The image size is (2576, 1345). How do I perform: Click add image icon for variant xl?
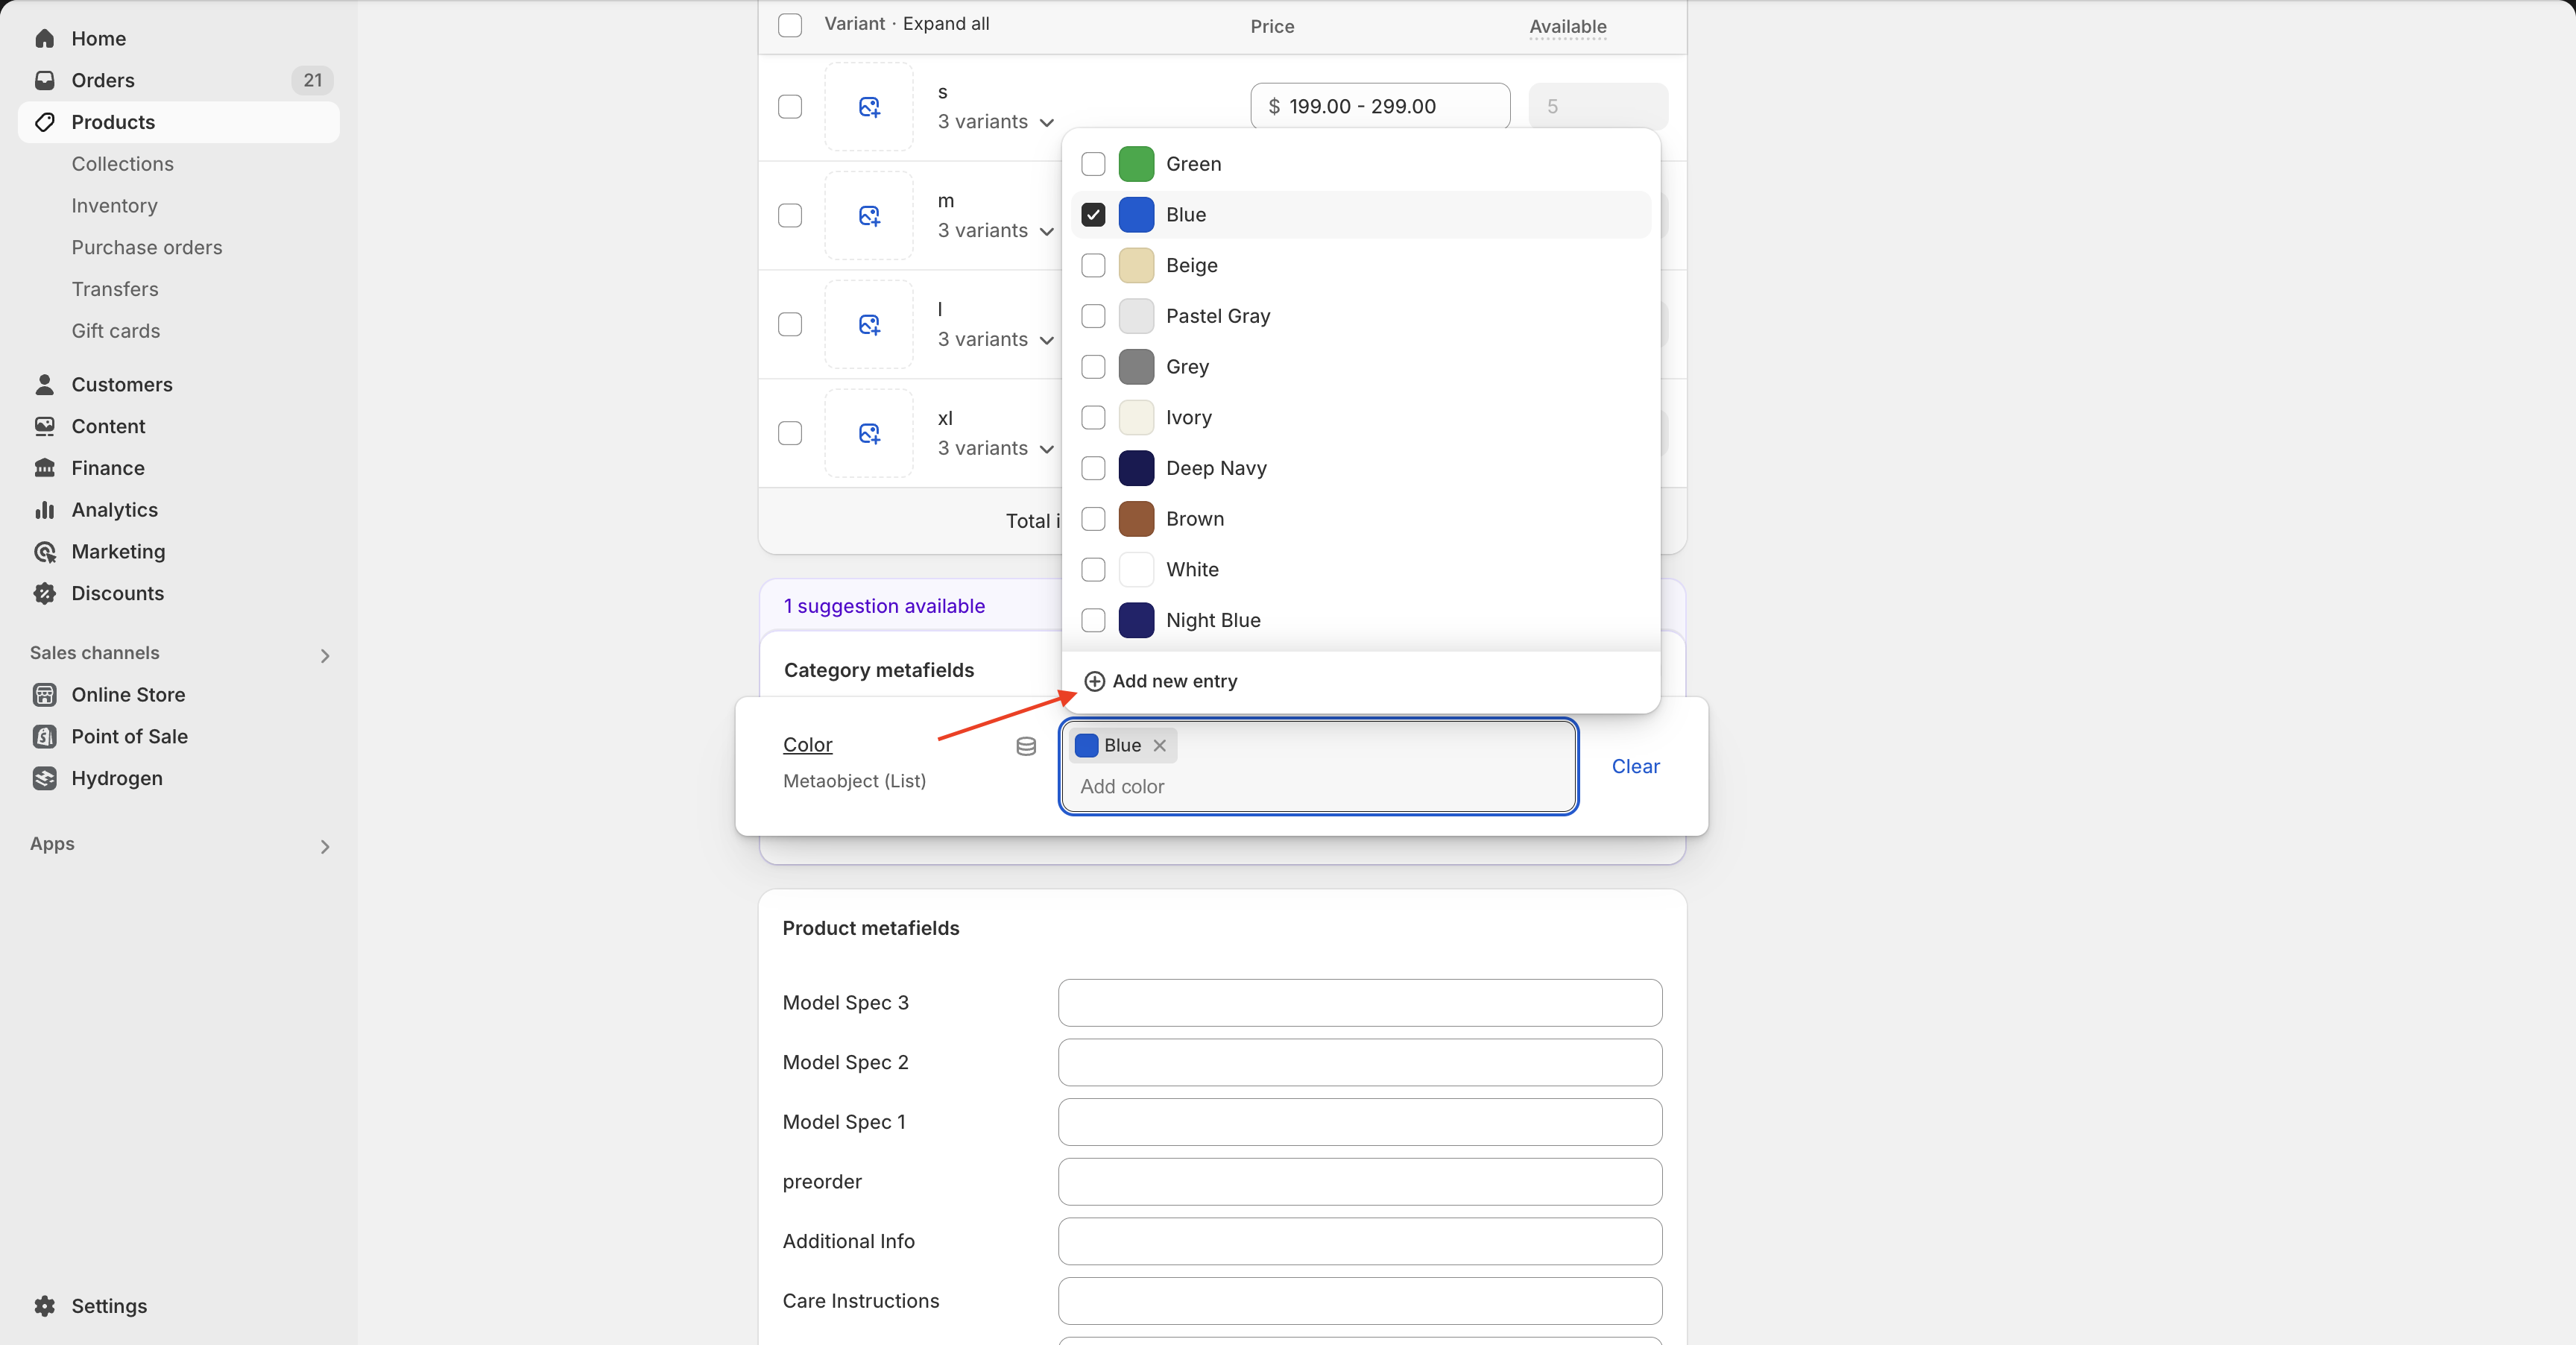pos(869,434)
